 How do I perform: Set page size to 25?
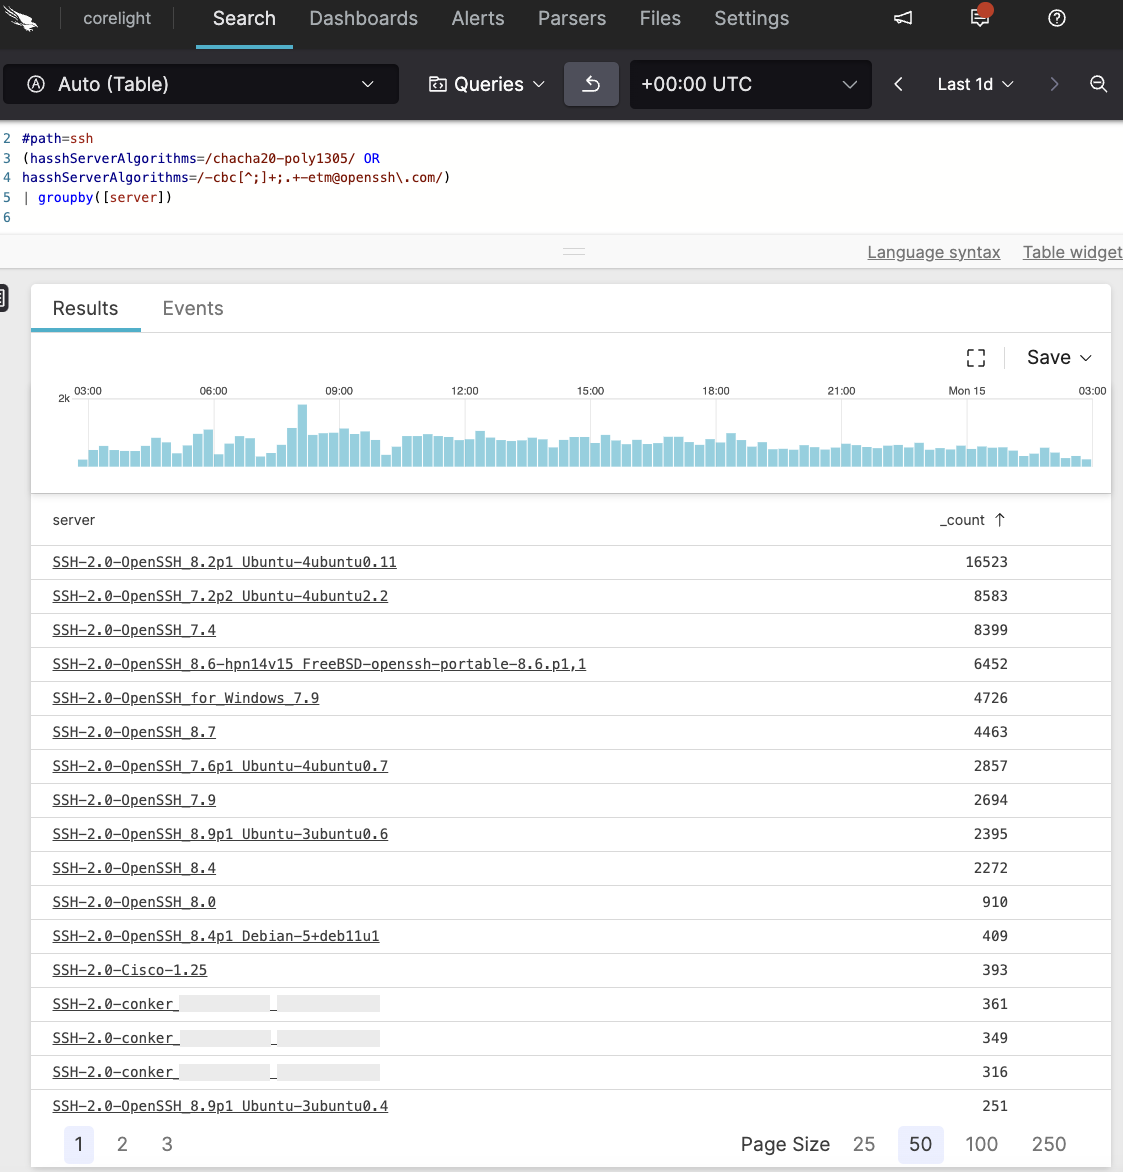point(863,1144)
